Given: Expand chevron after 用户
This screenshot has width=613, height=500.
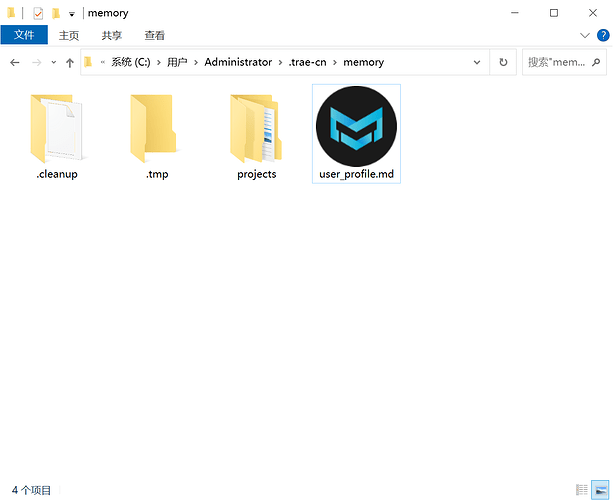Looking at the screenshot, I should pos(196,63).
